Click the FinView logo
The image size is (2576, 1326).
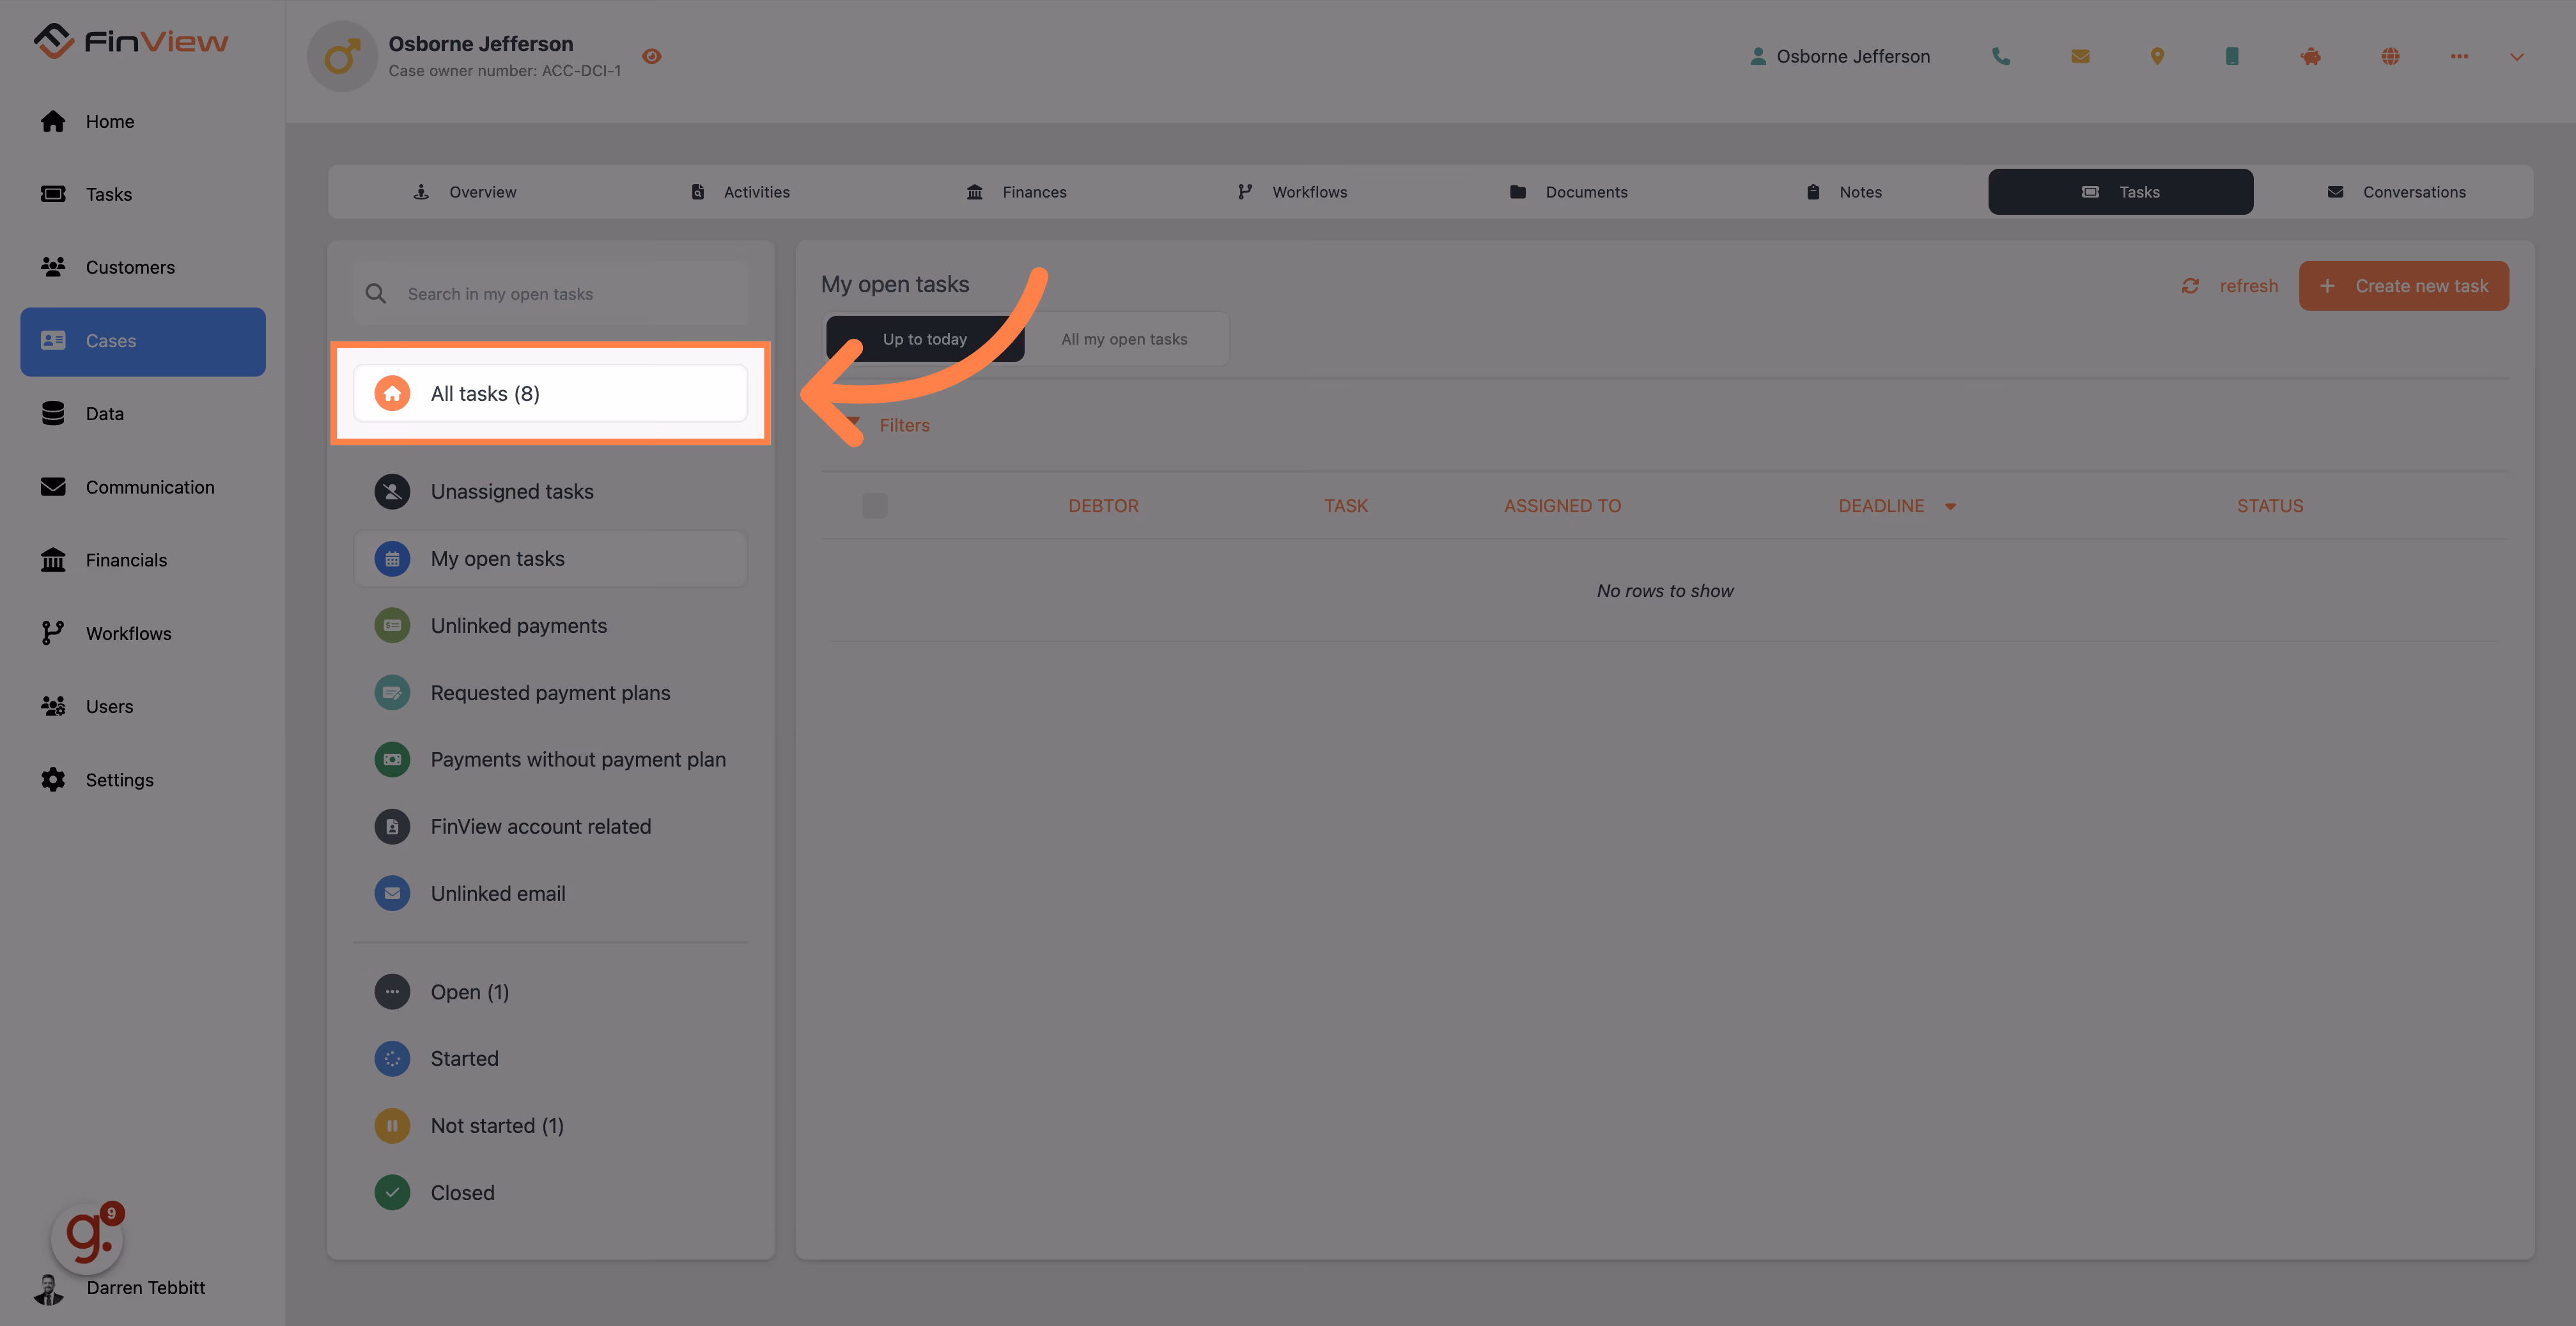pos(131,41)
